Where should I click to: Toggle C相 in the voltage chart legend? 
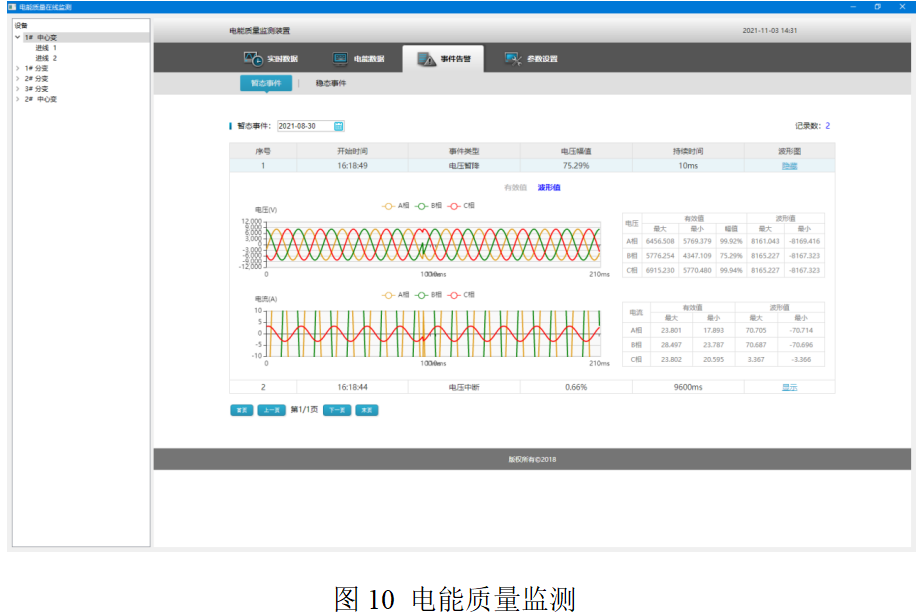point(461,206)
